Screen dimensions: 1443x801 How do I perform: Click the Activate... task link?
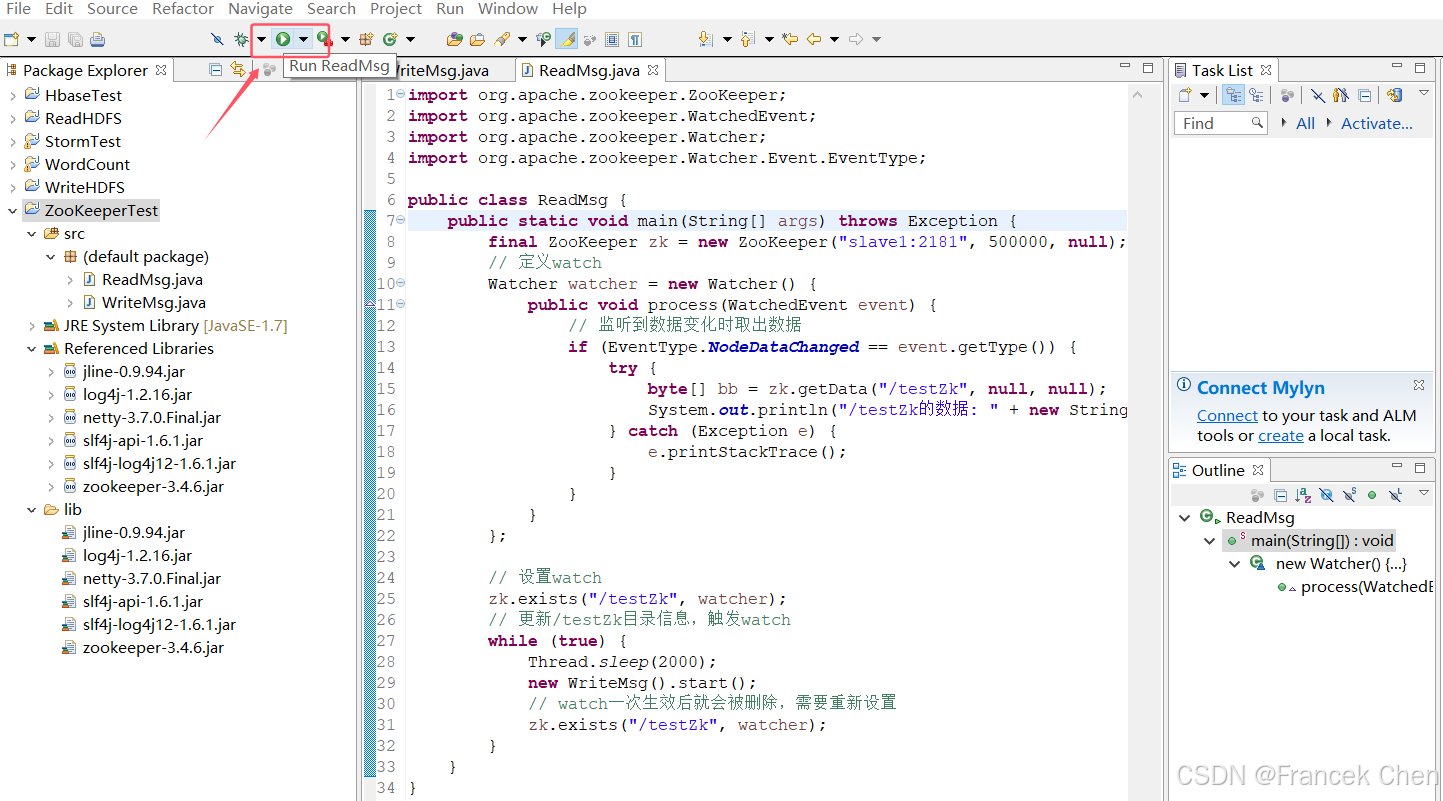[x=1377, y=124]
